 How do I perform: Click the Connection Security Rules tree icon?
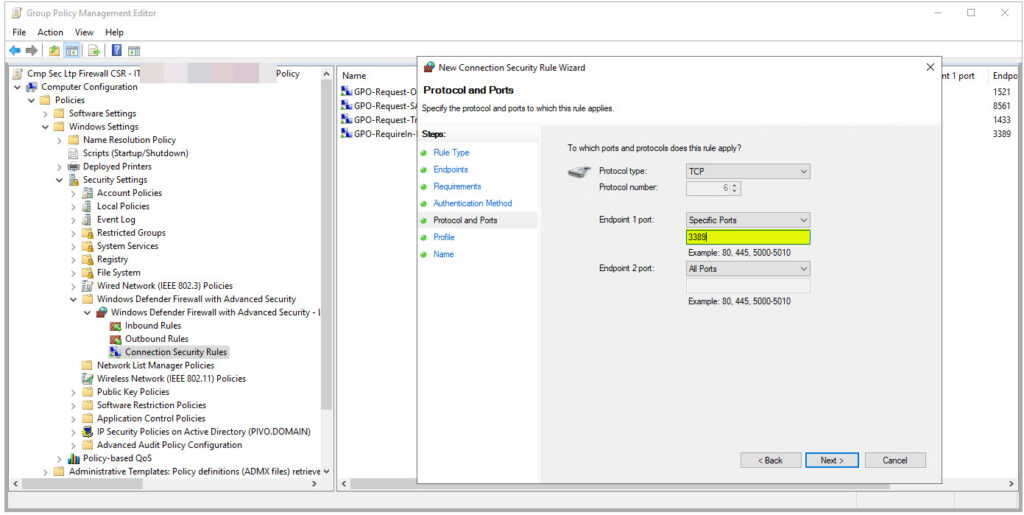pyautogui.click(x=116, y=352)
